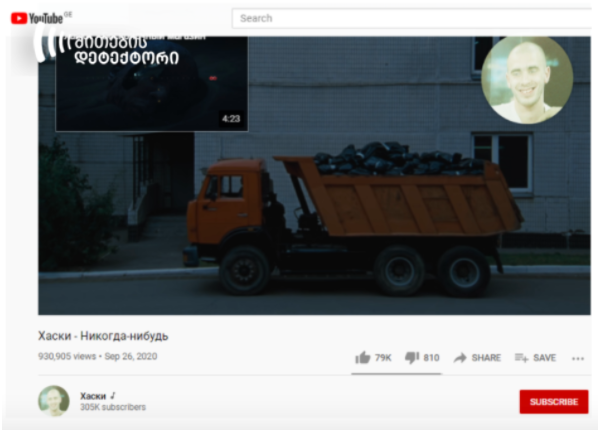Screen dimensions: 598x432
Task: Click inside the Search input field
Action: 412,18
